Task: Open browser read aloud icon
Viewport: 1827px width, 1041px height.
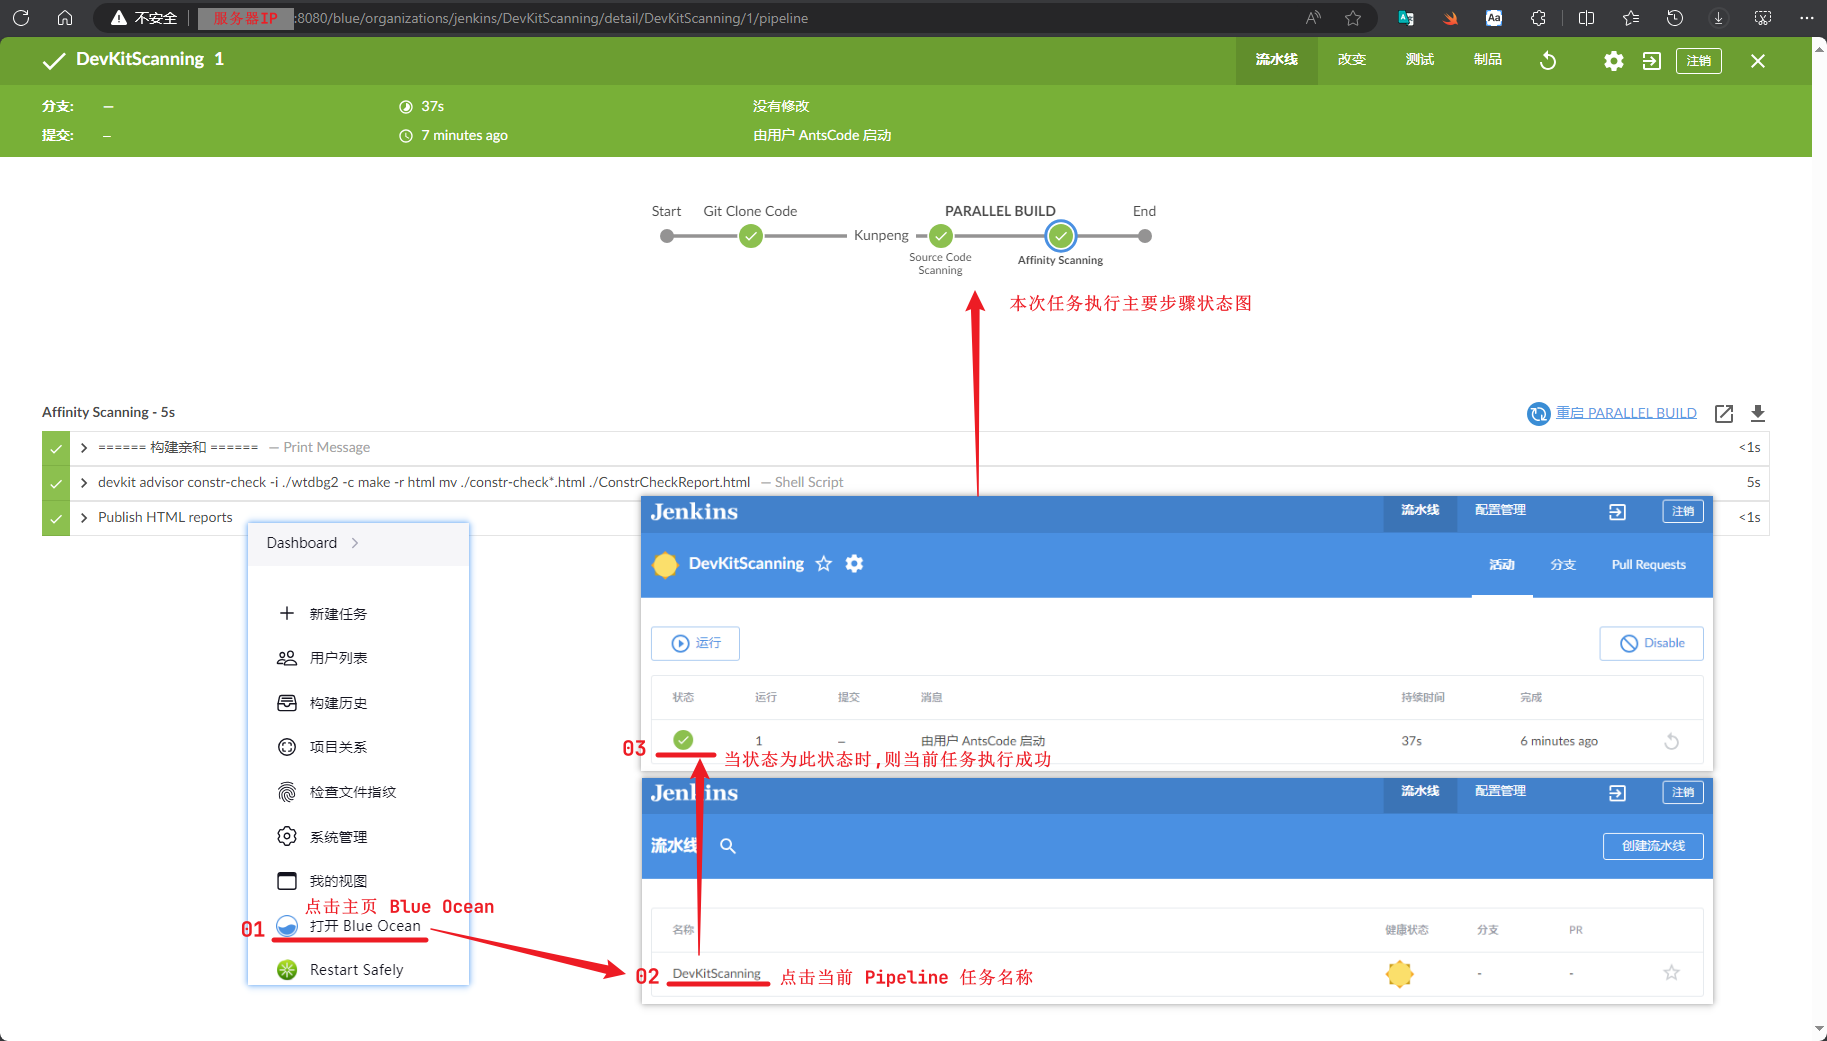Action: (x=1313, y=18)
